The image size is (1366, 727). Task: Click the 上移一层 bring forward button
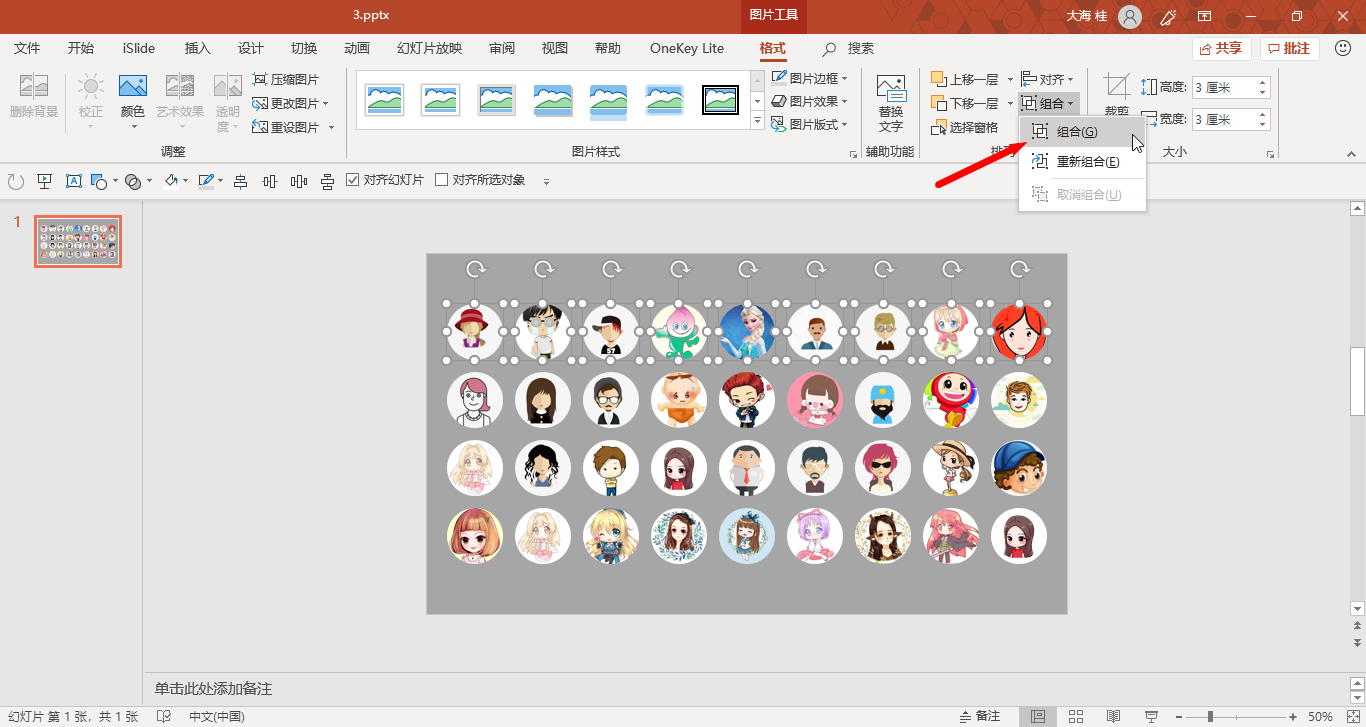pyautogui.click(x=965, y=79)
